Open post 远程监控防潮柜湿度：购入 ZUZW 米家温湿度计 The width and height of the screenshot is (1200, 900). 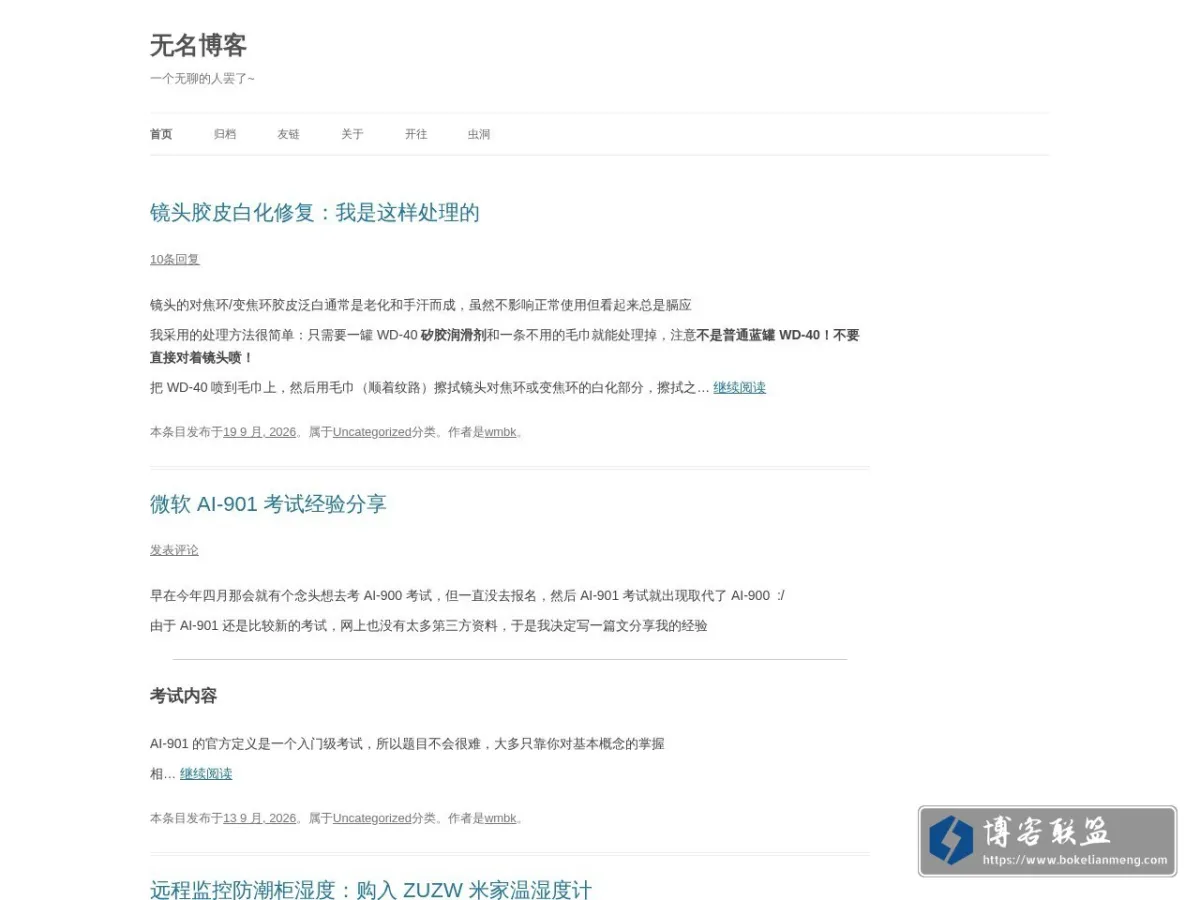371,889
